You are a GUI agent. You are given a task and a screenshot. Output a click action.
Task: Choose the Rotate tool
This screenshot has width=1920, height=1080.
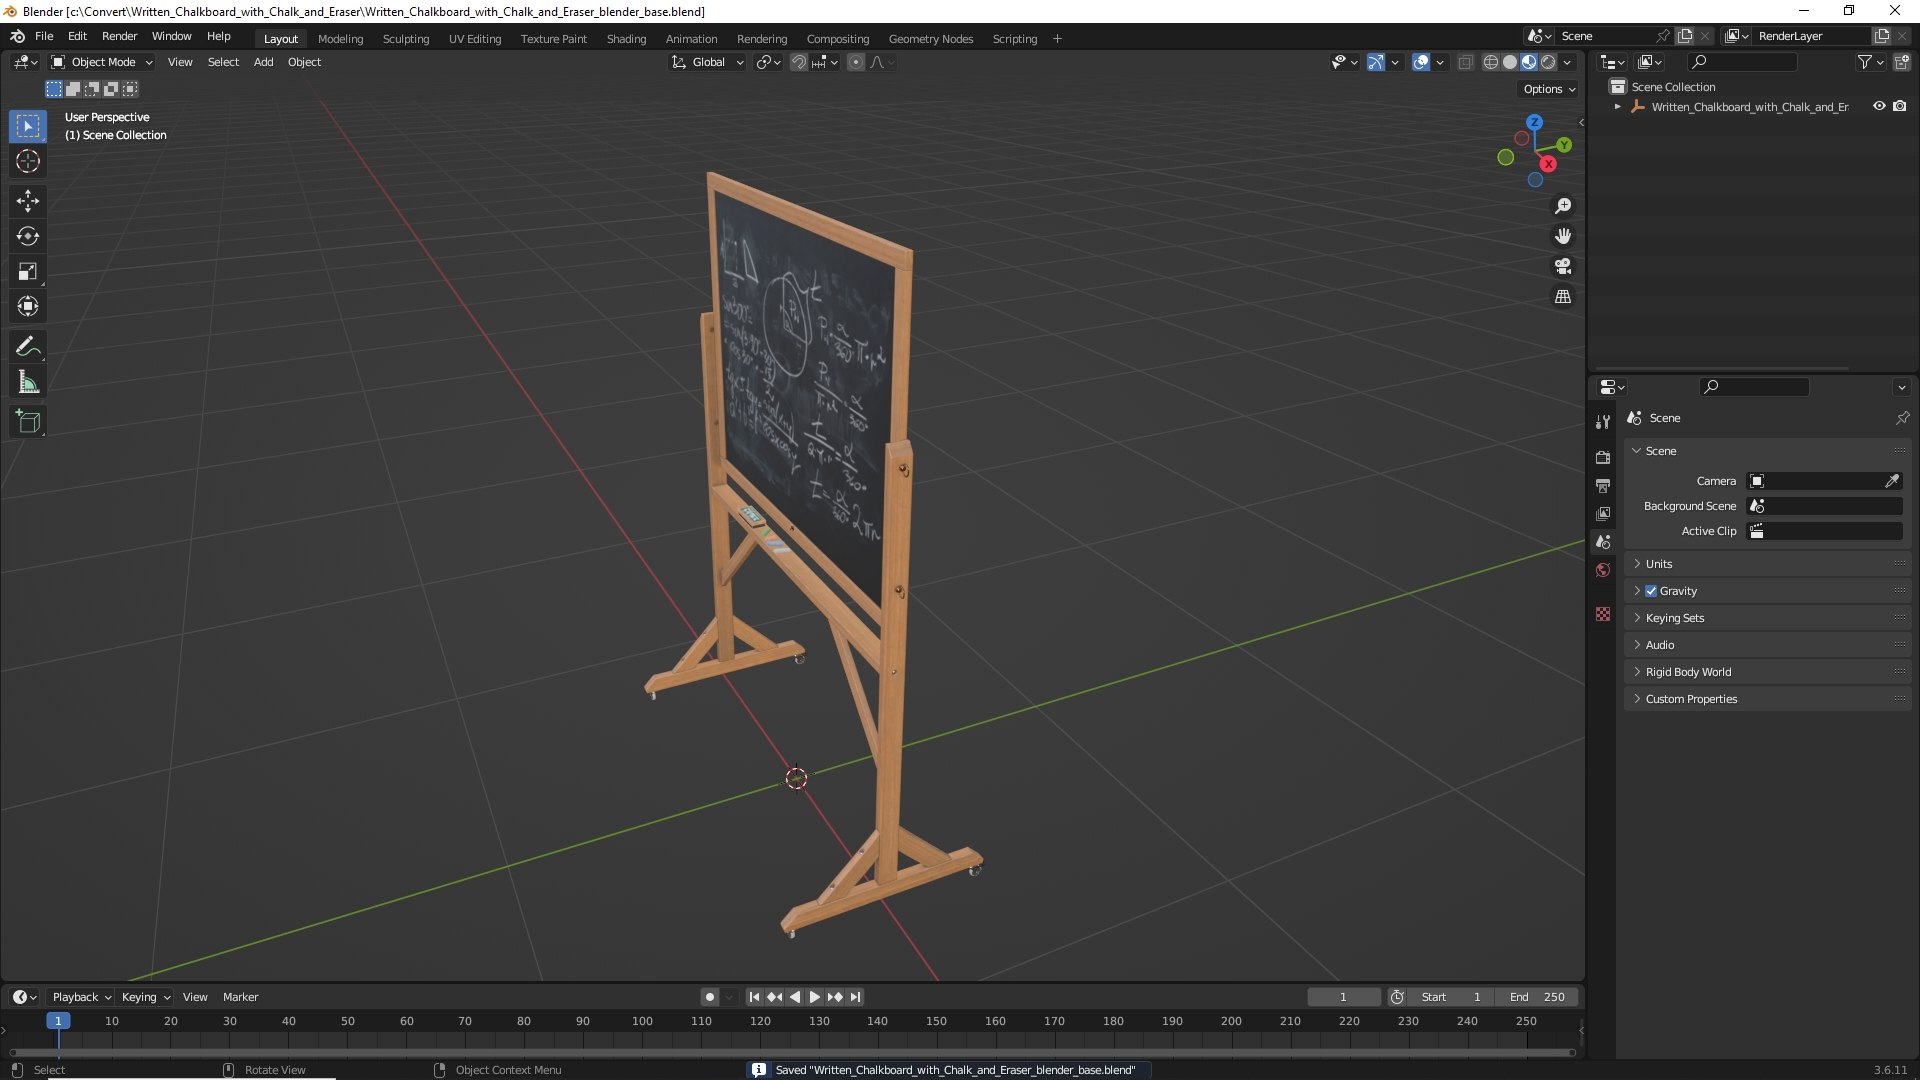click(28, 236)
